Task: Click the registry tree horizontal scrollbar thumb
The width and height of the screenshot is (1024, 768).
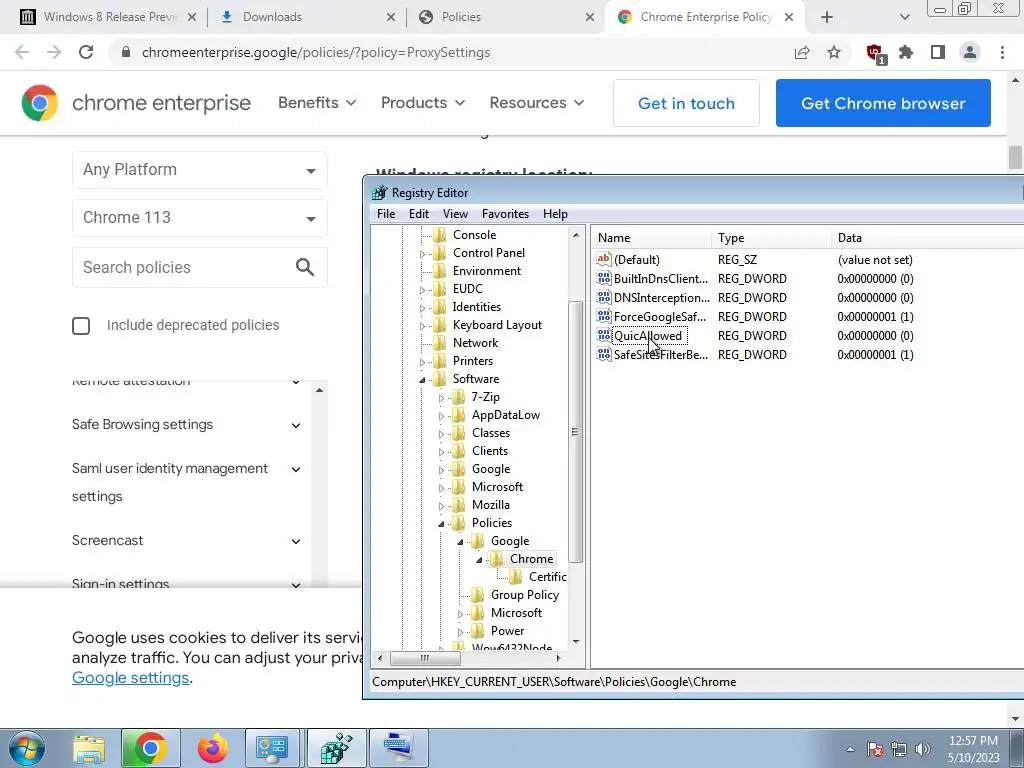Action: (424, 658)
